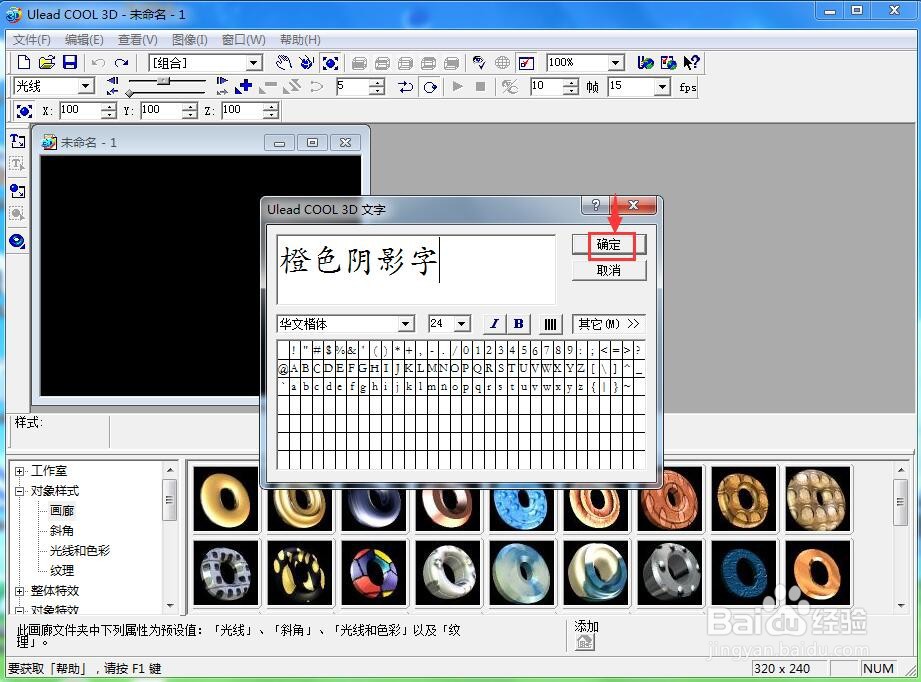921x682 pixels.
Task: Click the total frames field showing 10
Action: (x=547, y=87)
